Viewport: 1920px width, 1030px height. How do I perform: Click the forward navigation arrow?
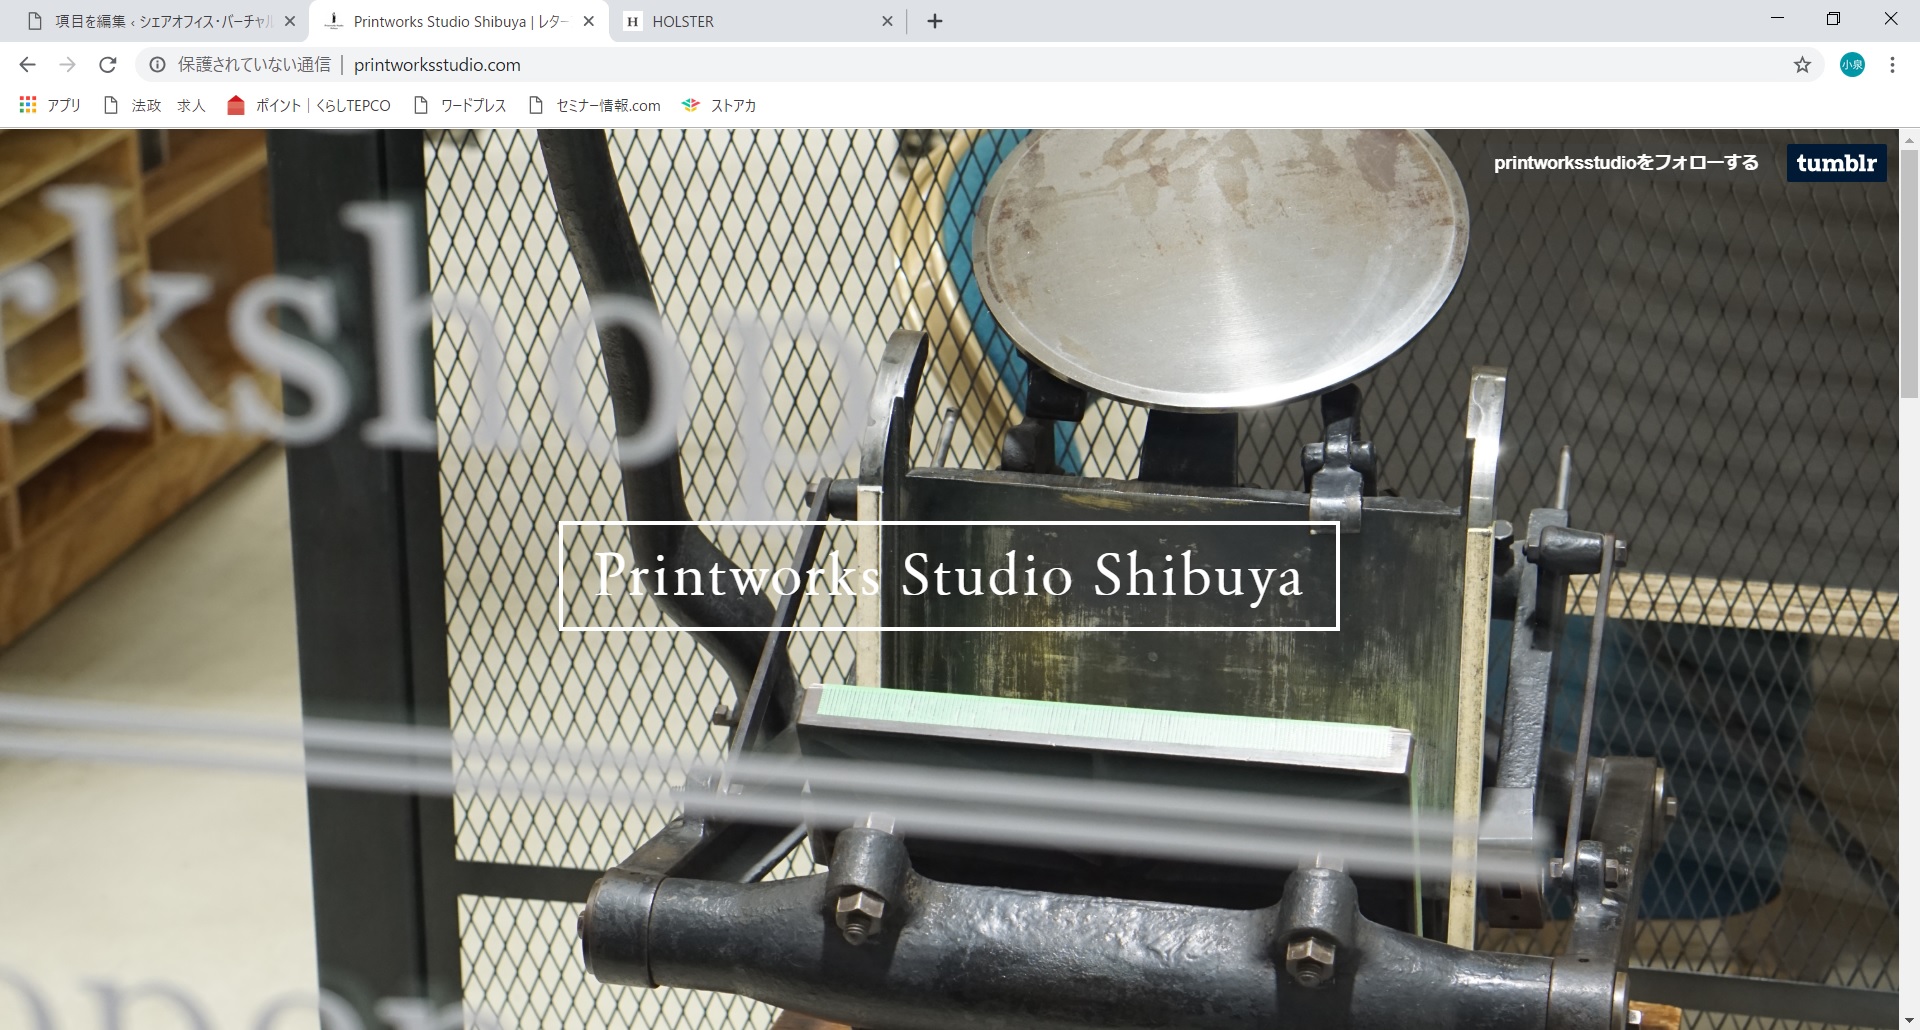[67, 65]
